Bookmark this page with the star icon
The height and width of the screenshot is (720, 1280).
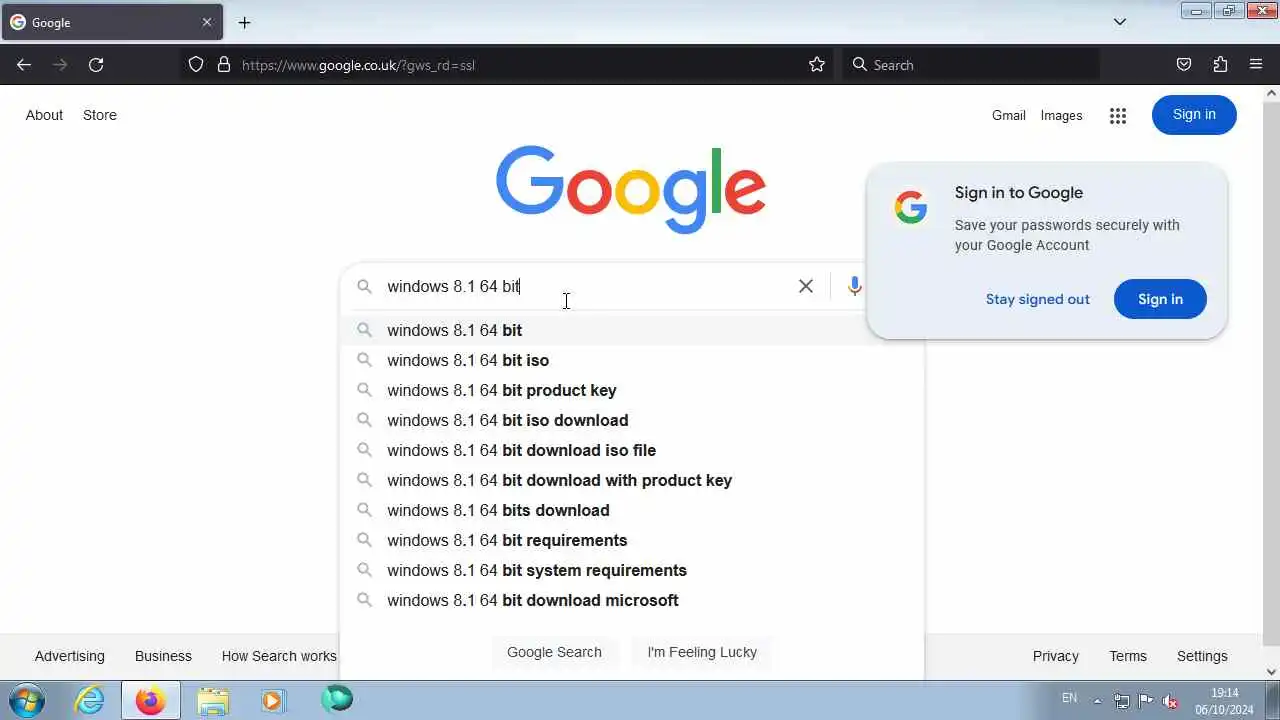point(817,65)
